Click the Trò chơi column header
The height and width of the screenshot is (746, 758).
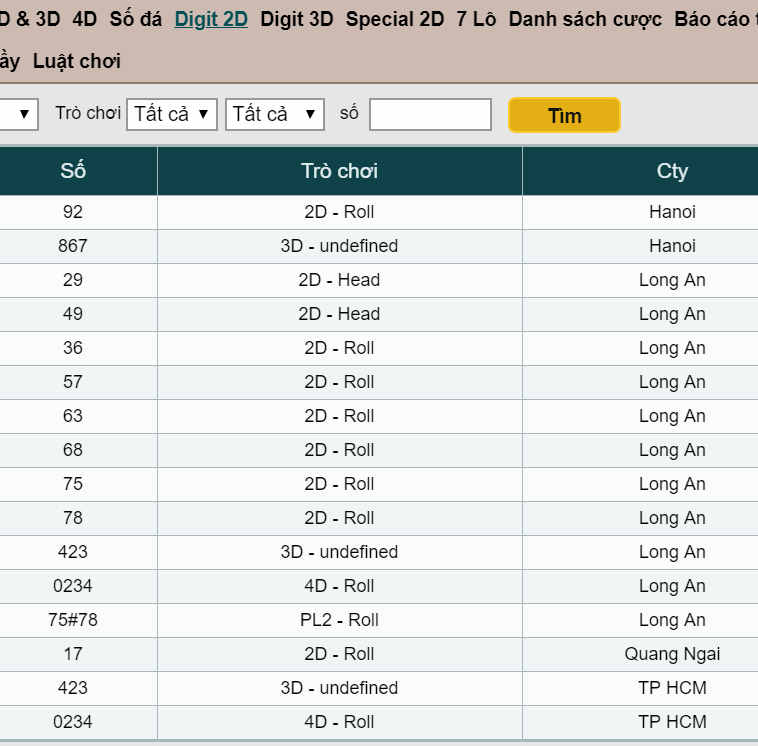click(339, 171)
